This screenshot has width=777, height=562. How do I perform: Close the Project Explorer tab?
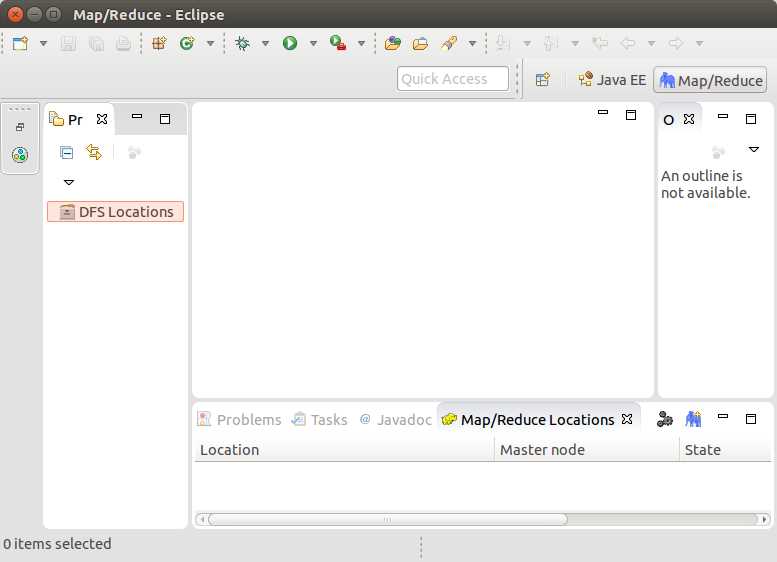tap(102, 119)
